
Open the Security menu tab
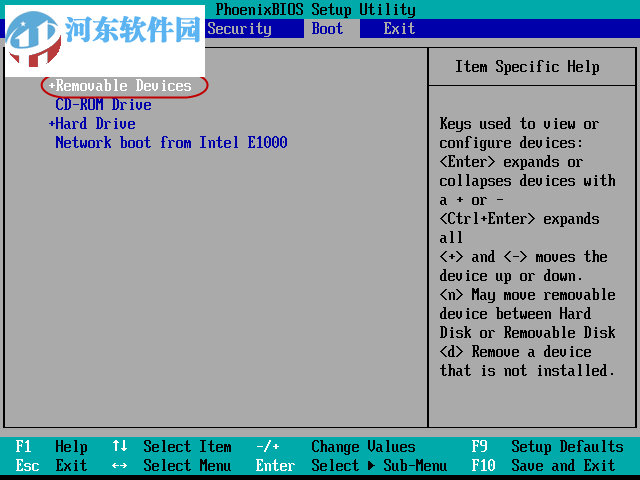tap(239, 29)
